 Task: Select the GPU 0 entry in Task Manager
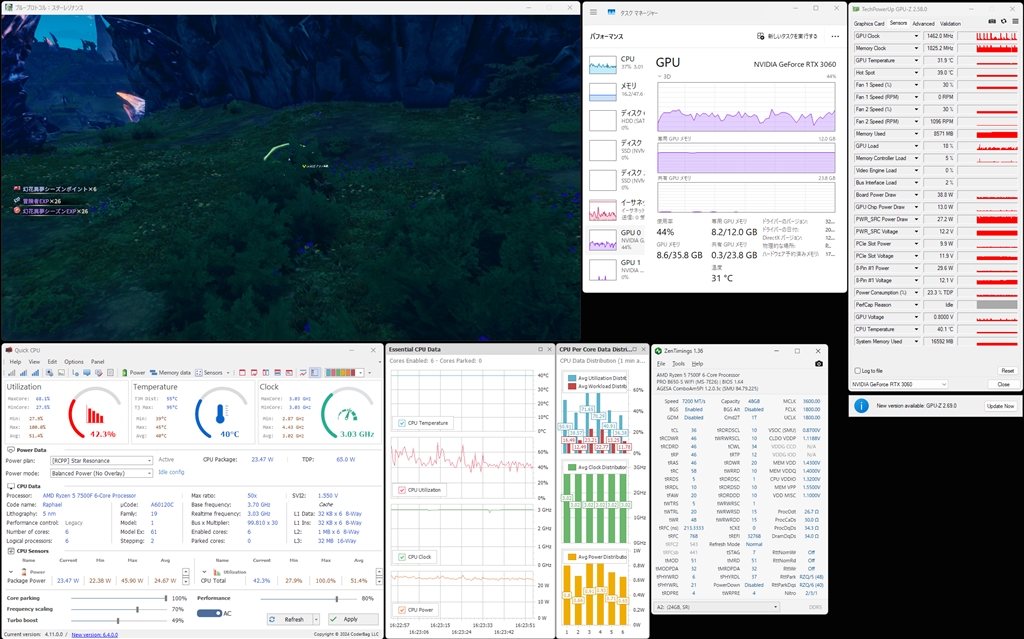point(616,240)
